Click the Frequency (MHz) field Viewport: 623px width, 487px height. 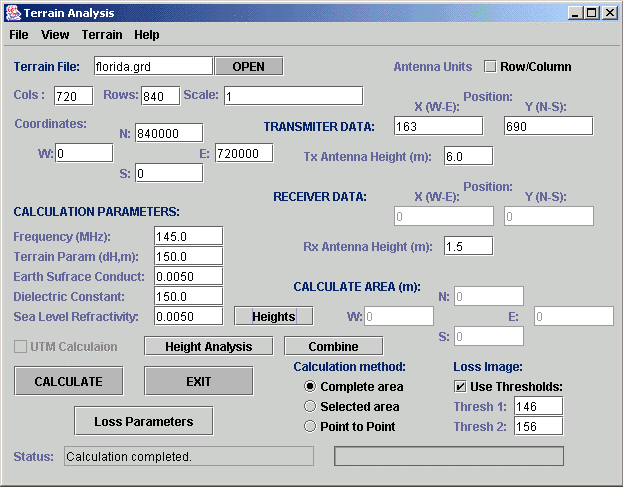tap(188, 236)
